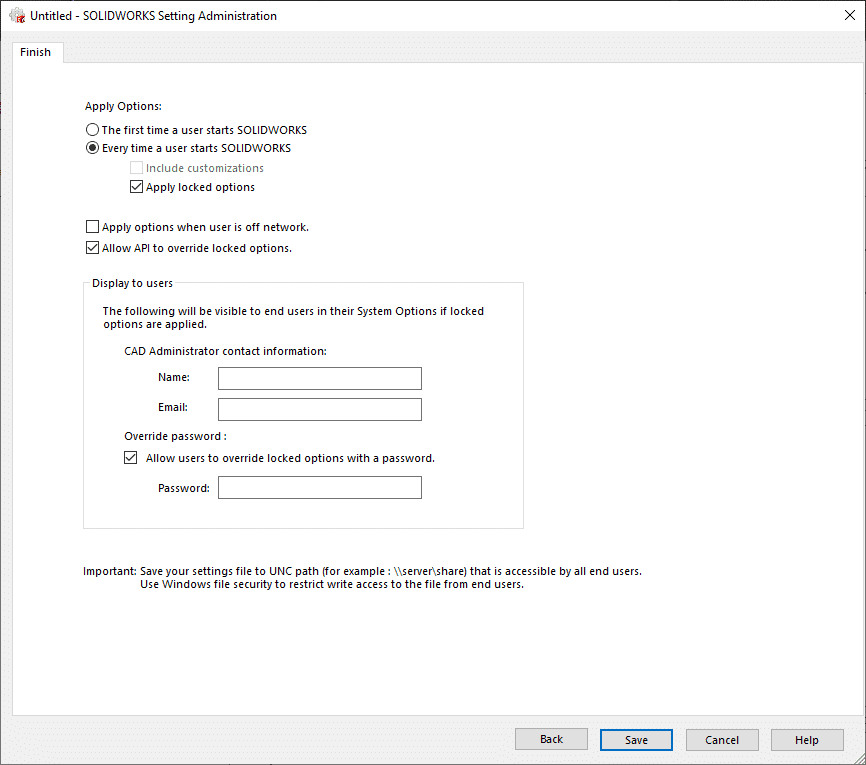Click the 'Override password :' label
Screen dimensions: 866x765
[176, 436]
